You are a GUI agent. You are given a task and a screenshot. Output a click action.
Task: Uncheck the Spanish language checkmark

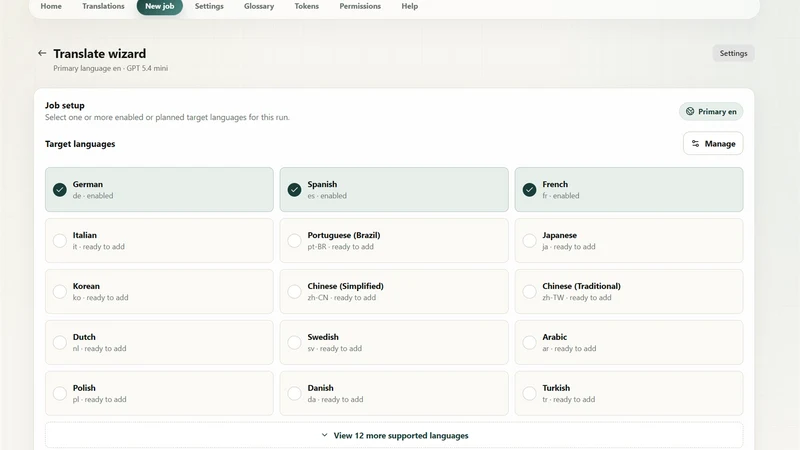click(294, 190)
